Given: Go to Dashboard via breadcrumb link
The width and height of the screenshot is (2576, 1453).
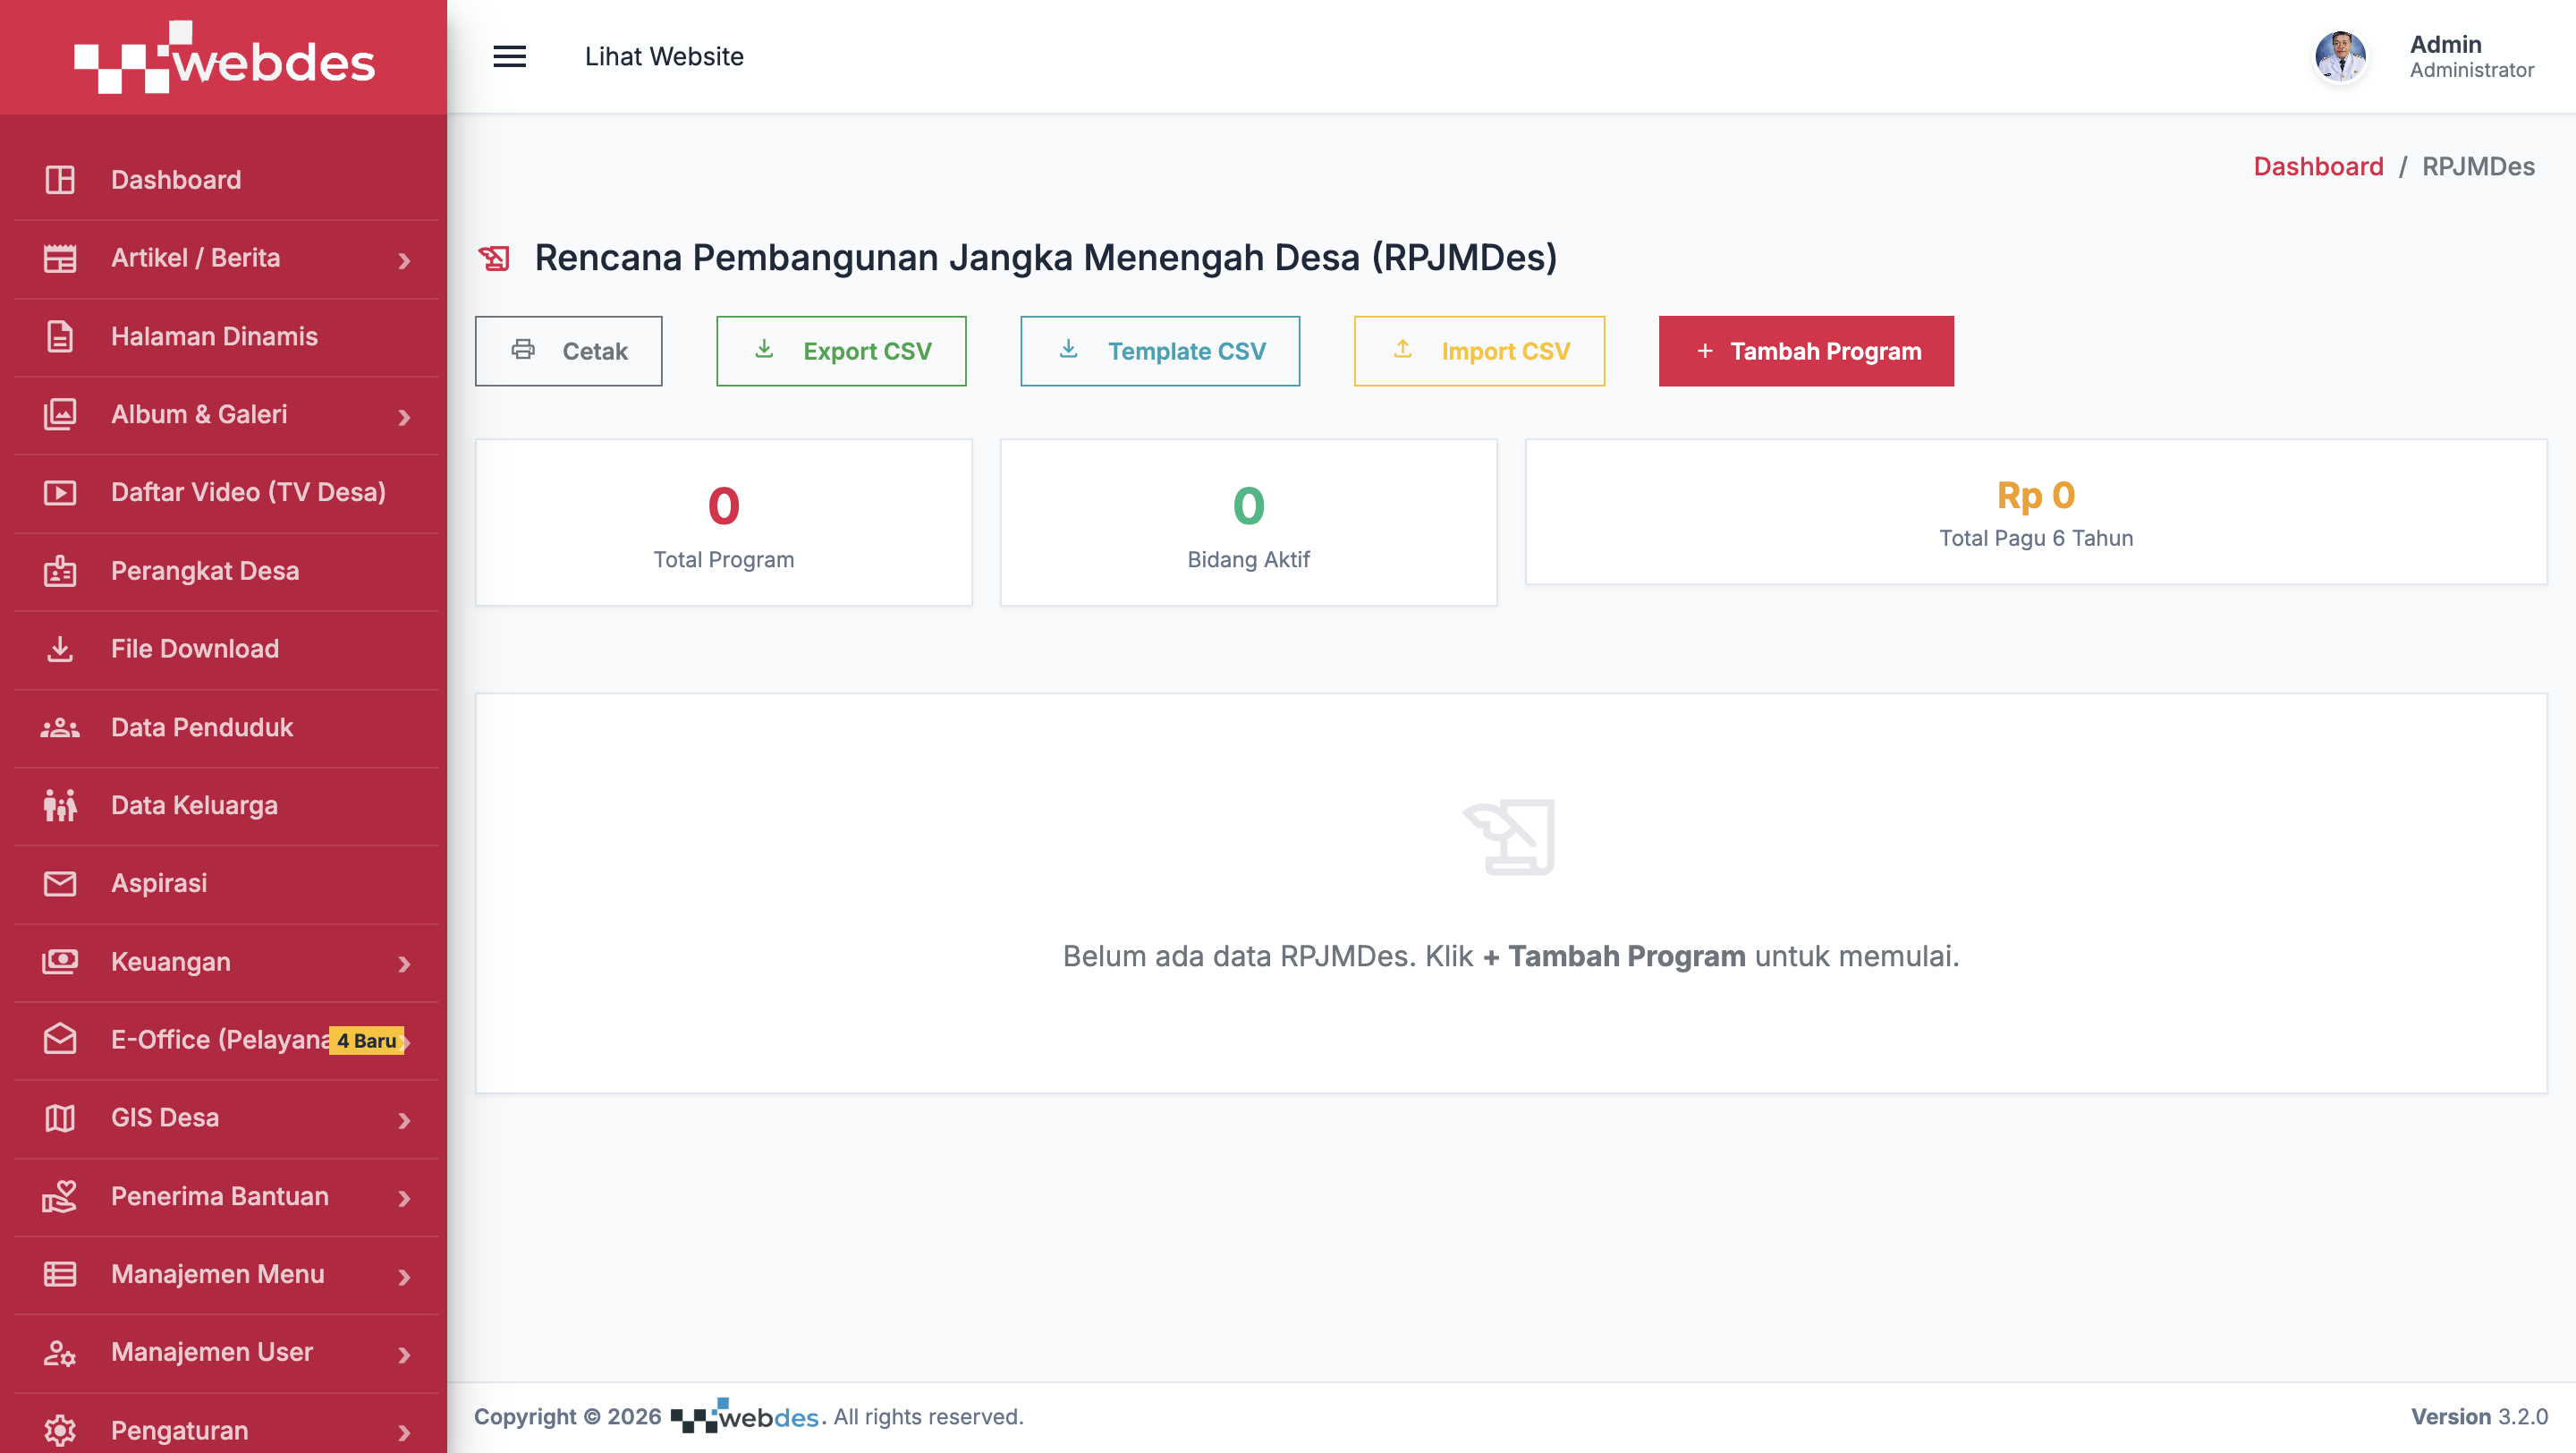Looking at the screenshot, I should pyautogui.click(x=2318, y=166).
